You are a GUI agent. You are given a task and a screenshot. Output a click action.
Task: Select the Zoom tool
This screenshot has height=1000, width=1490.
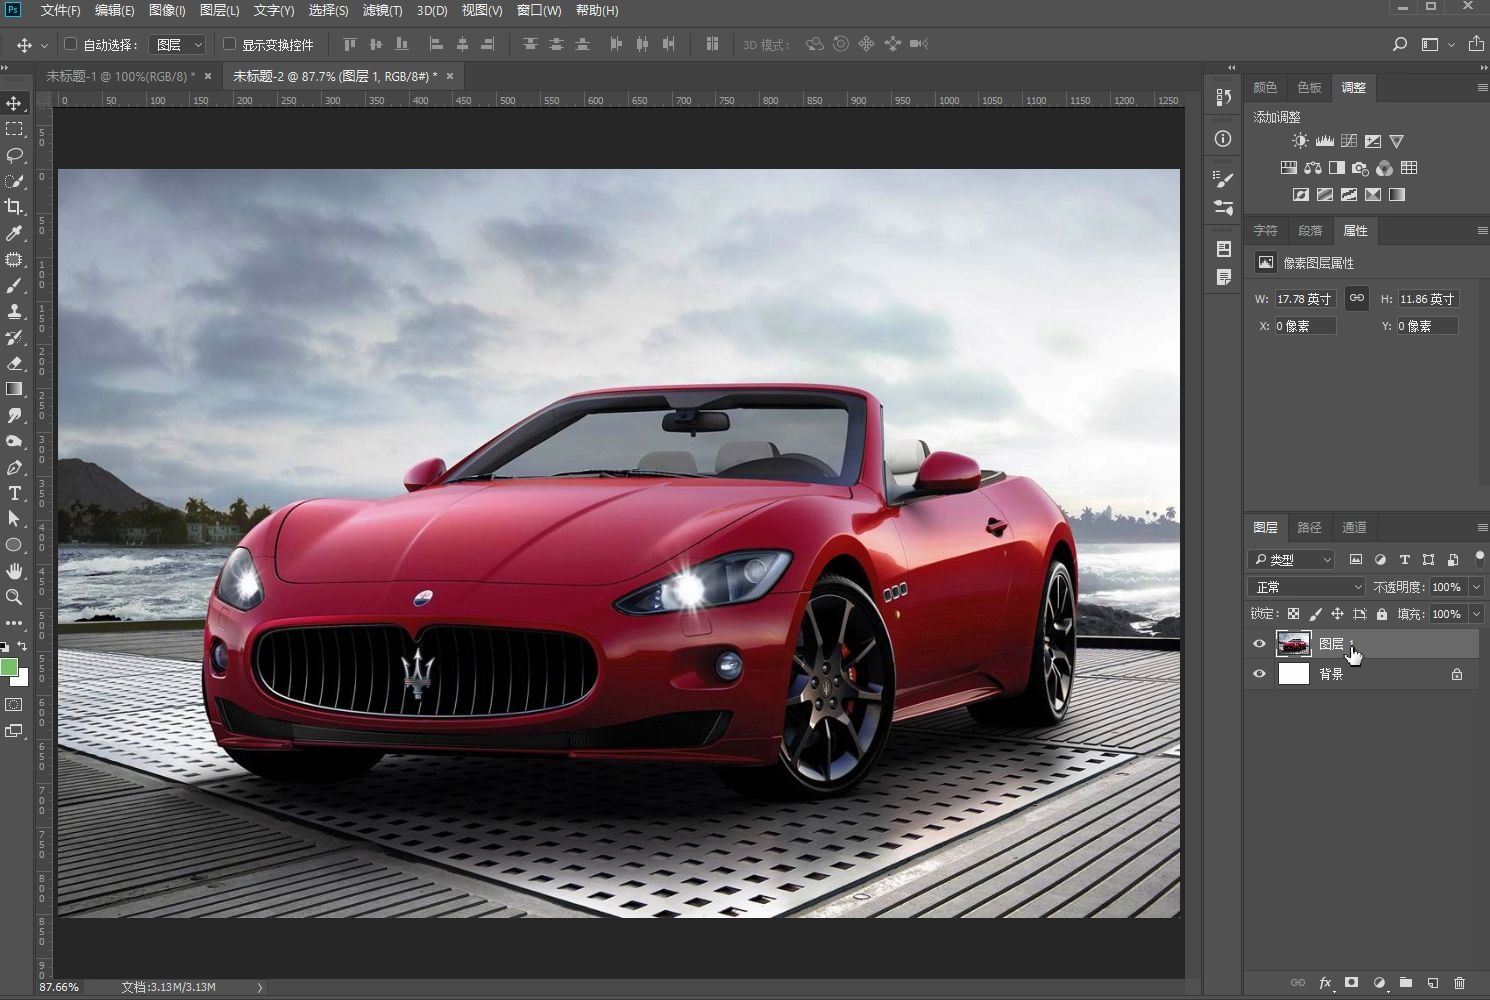point(14,597)
